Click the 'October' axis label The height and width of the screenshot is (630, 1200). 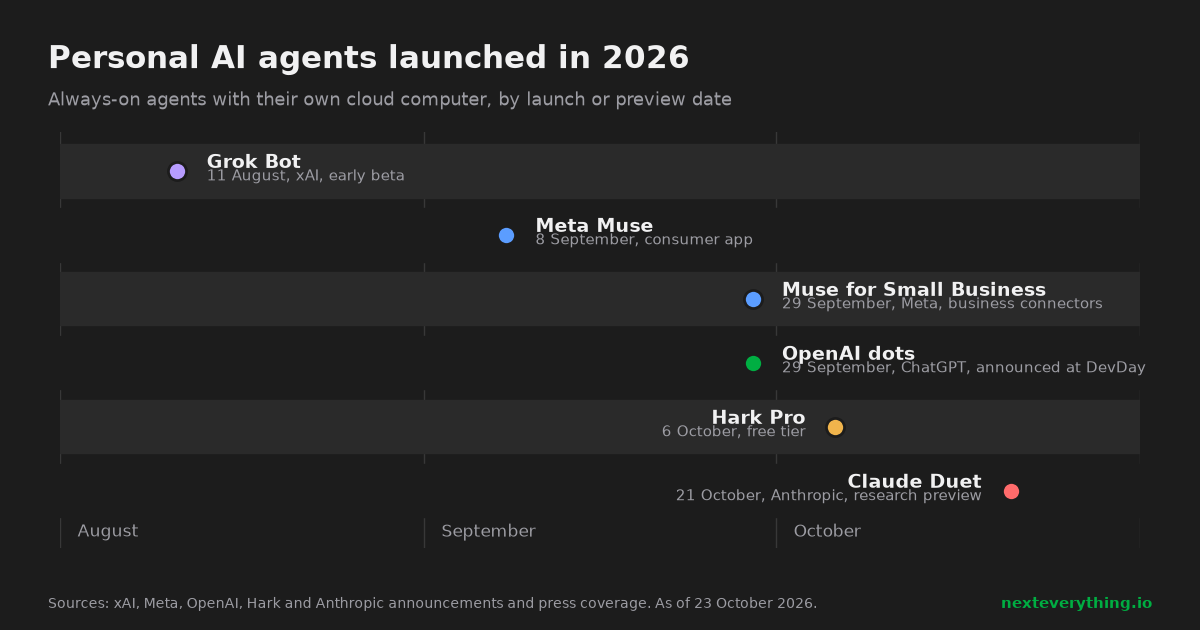point(827,531)
